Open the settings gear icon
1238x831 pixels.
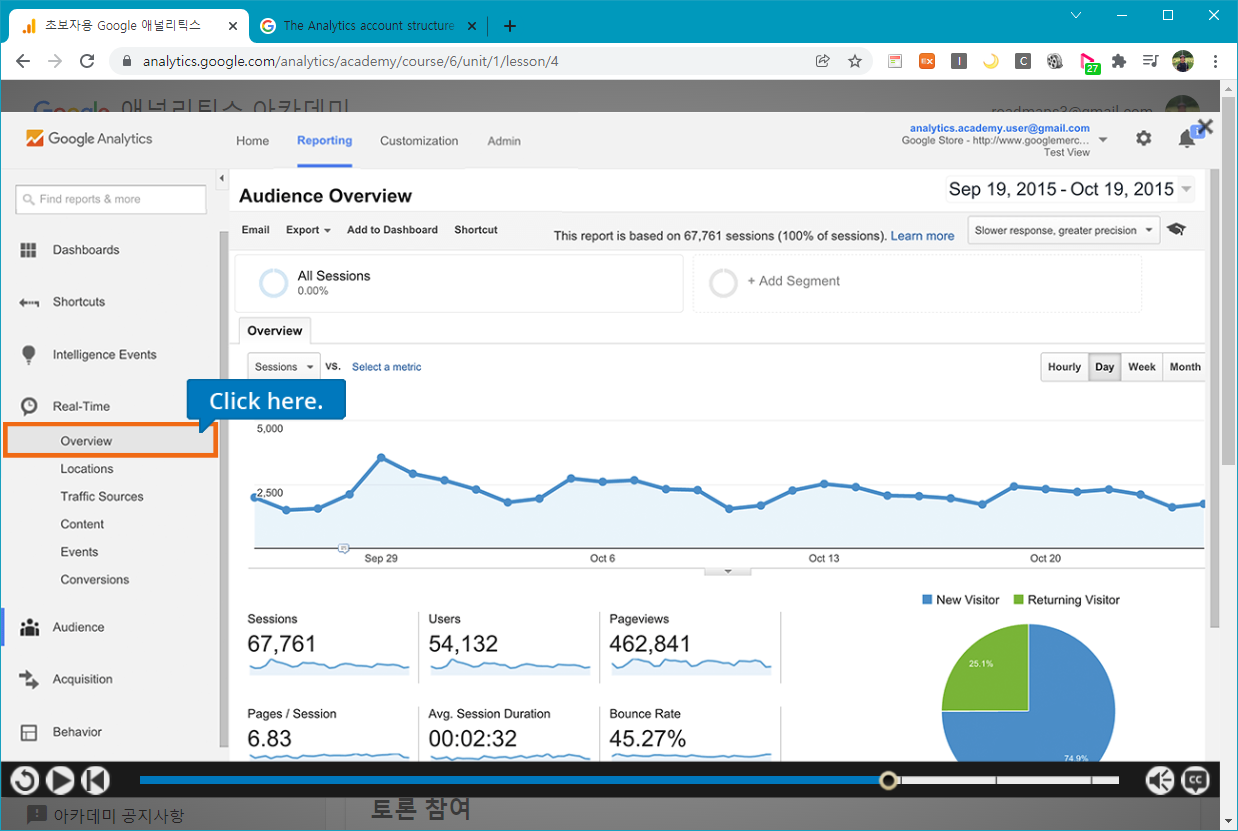tap(1144, 139)
